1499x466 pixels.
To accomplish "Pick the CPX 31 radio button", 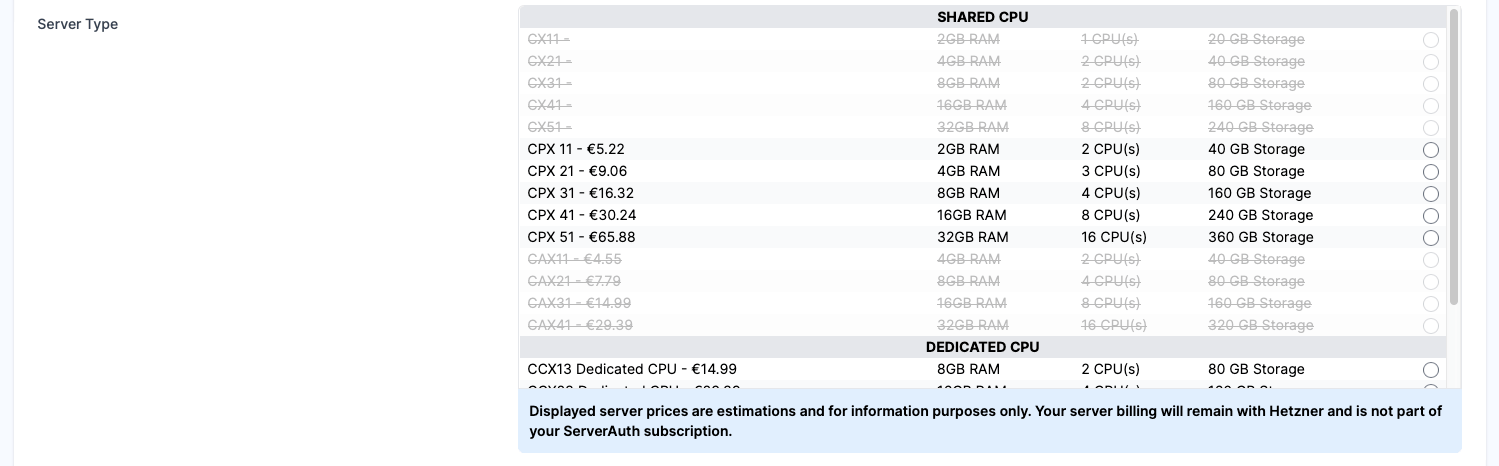I will 1430,194.
